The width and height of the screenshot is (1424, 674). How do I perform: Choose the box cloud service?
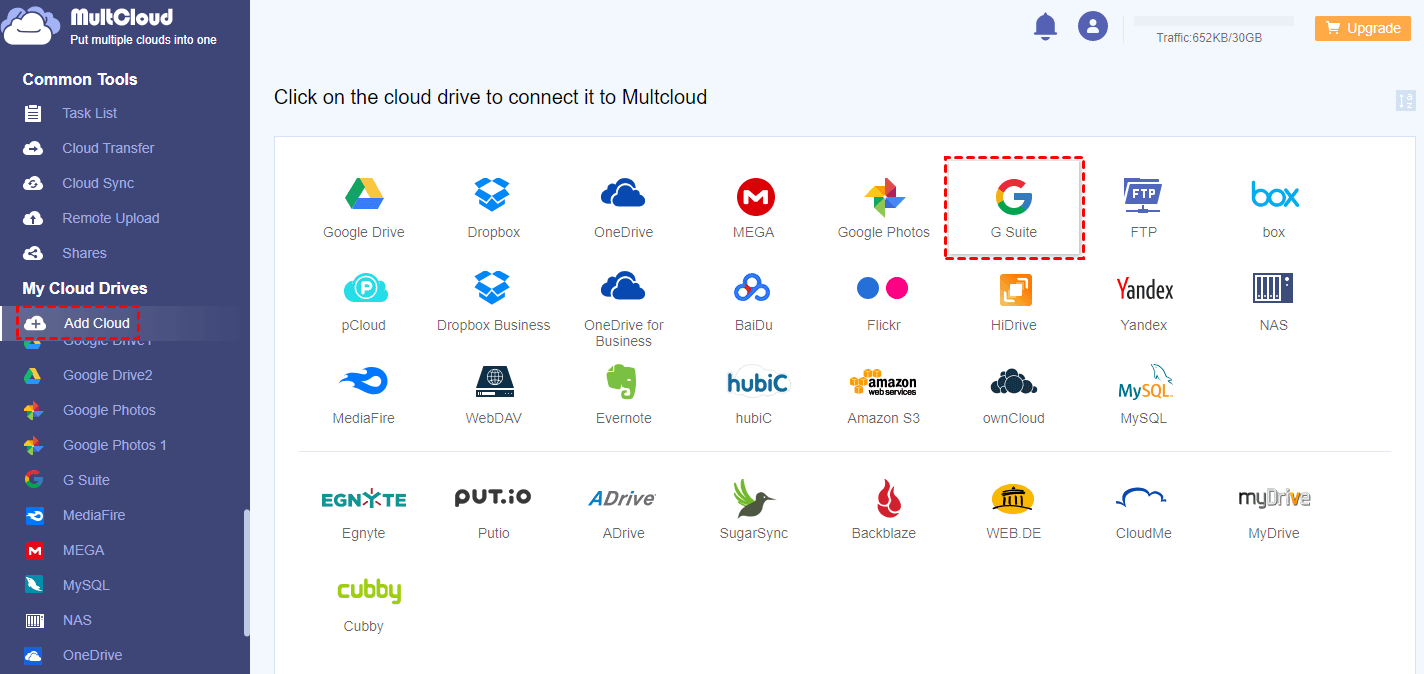point(1274,209)
